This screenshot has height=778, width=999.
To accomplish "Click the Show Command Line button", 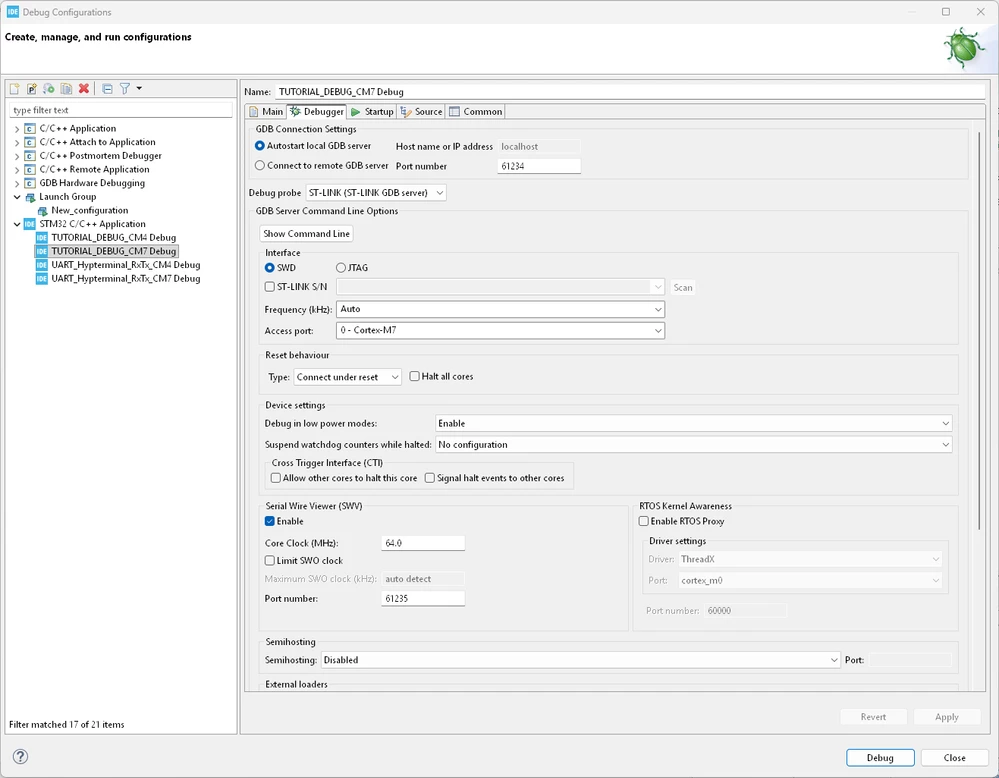I will pos(306,234).
